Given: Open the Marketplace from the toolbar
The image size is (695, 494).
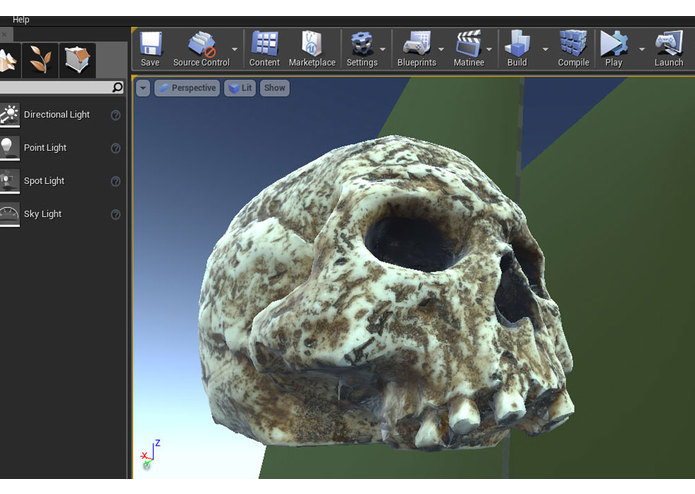Looking at the screenshot, I should tap(312, 45).
